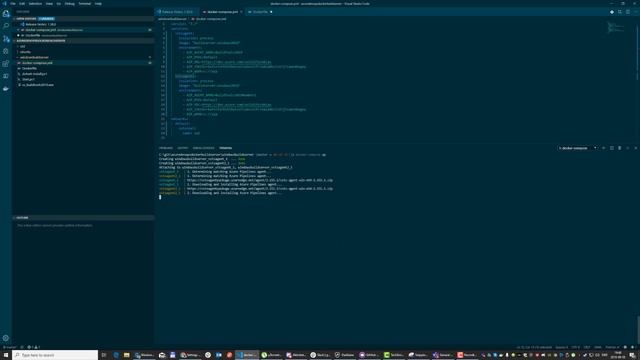This screenshot has width=640, height=360.
Task: Open the Manage gear at activity bar bottom
Action: pos(6,338)
